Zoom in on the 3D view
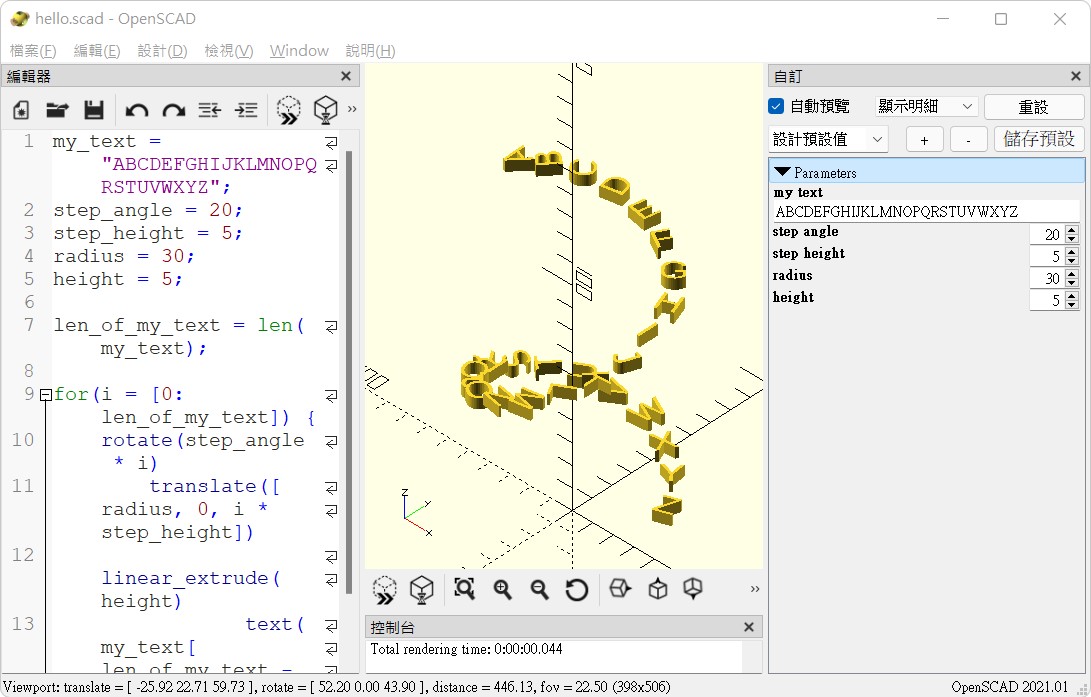This screenshot has width=1091, height=697. (x=502, y=589)
